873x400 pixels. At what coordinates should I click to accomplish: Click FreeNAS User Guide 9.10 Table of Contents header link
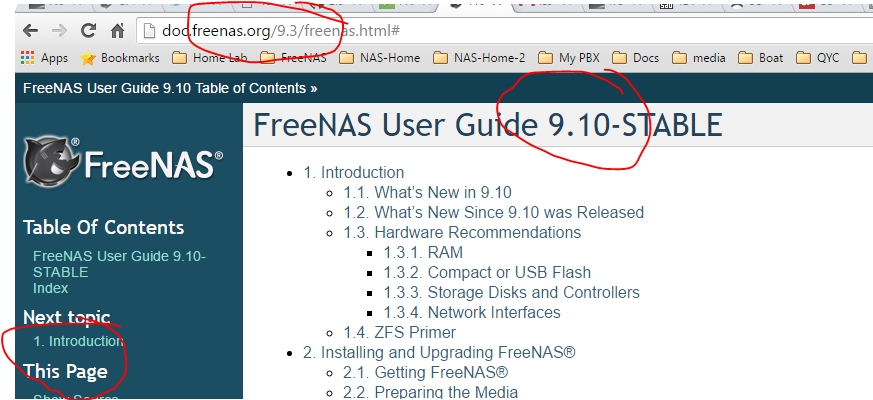click(x=170, y=89)
